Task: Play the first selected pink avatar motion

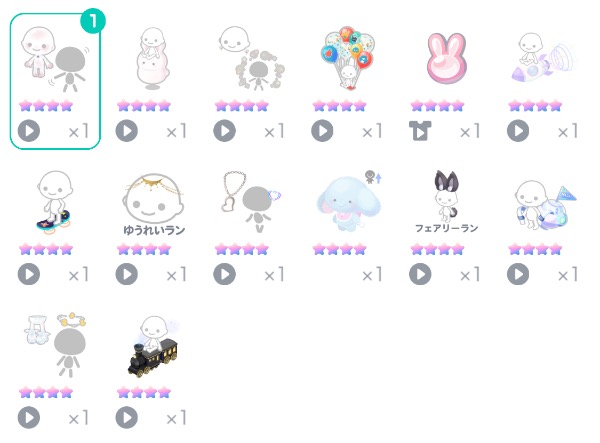Action: 29,131
